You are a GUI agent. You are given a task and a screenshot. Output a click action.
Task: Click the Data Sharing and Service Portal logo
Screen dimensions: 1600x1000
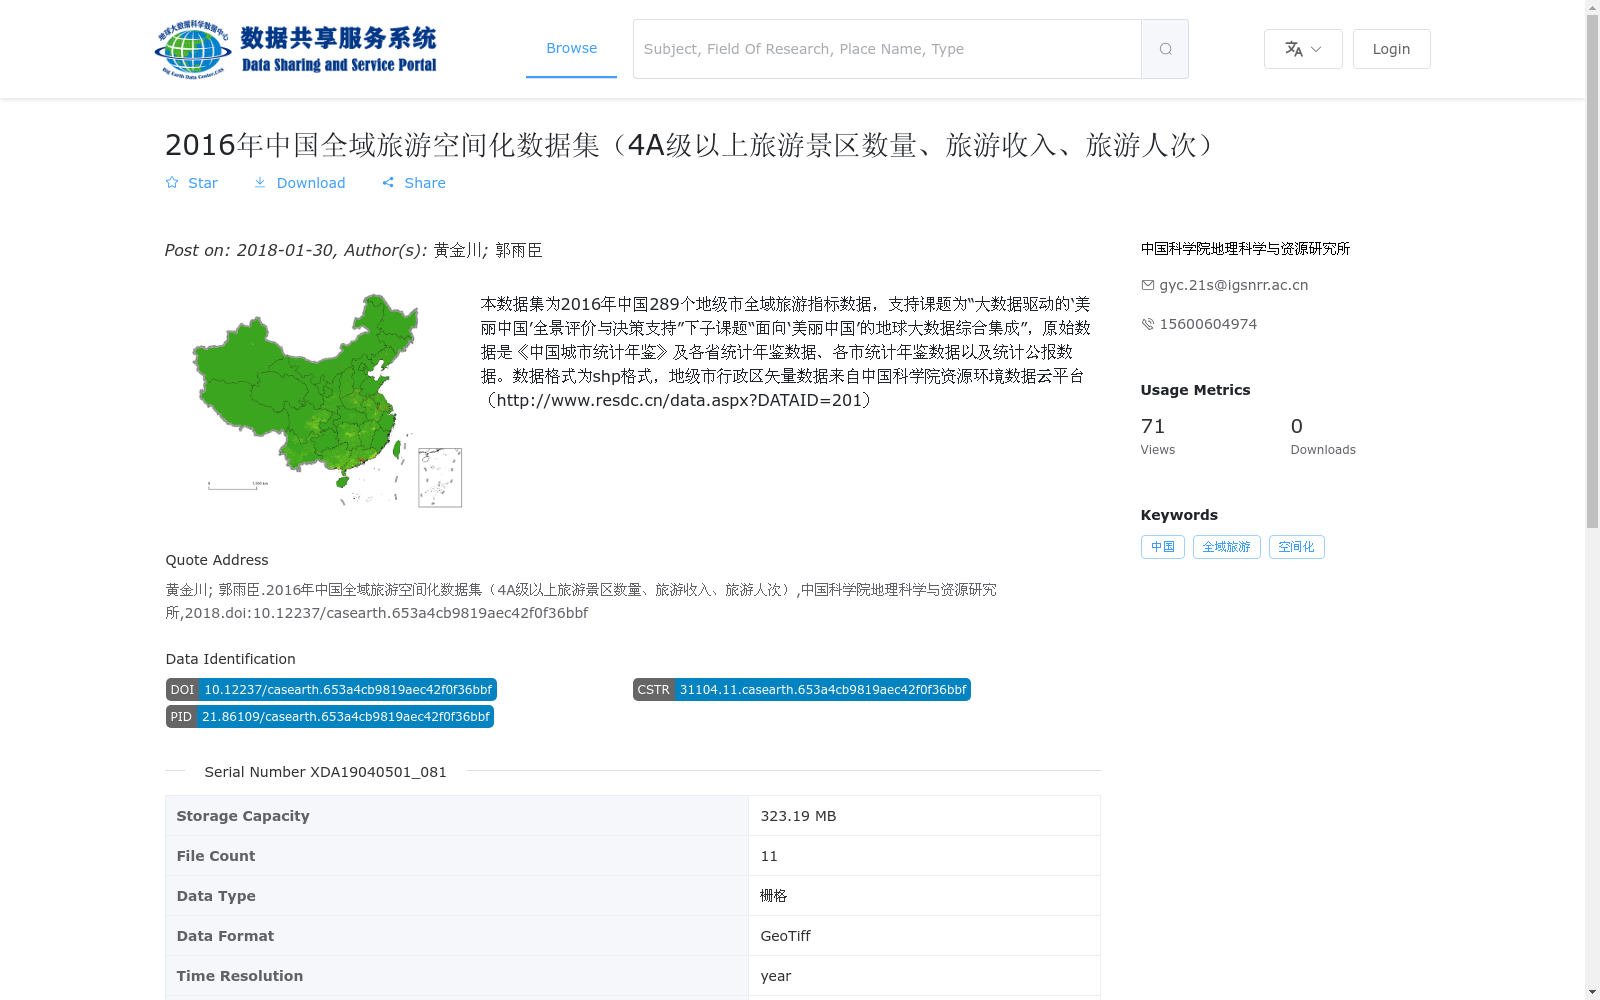click(x=296, y=49)
